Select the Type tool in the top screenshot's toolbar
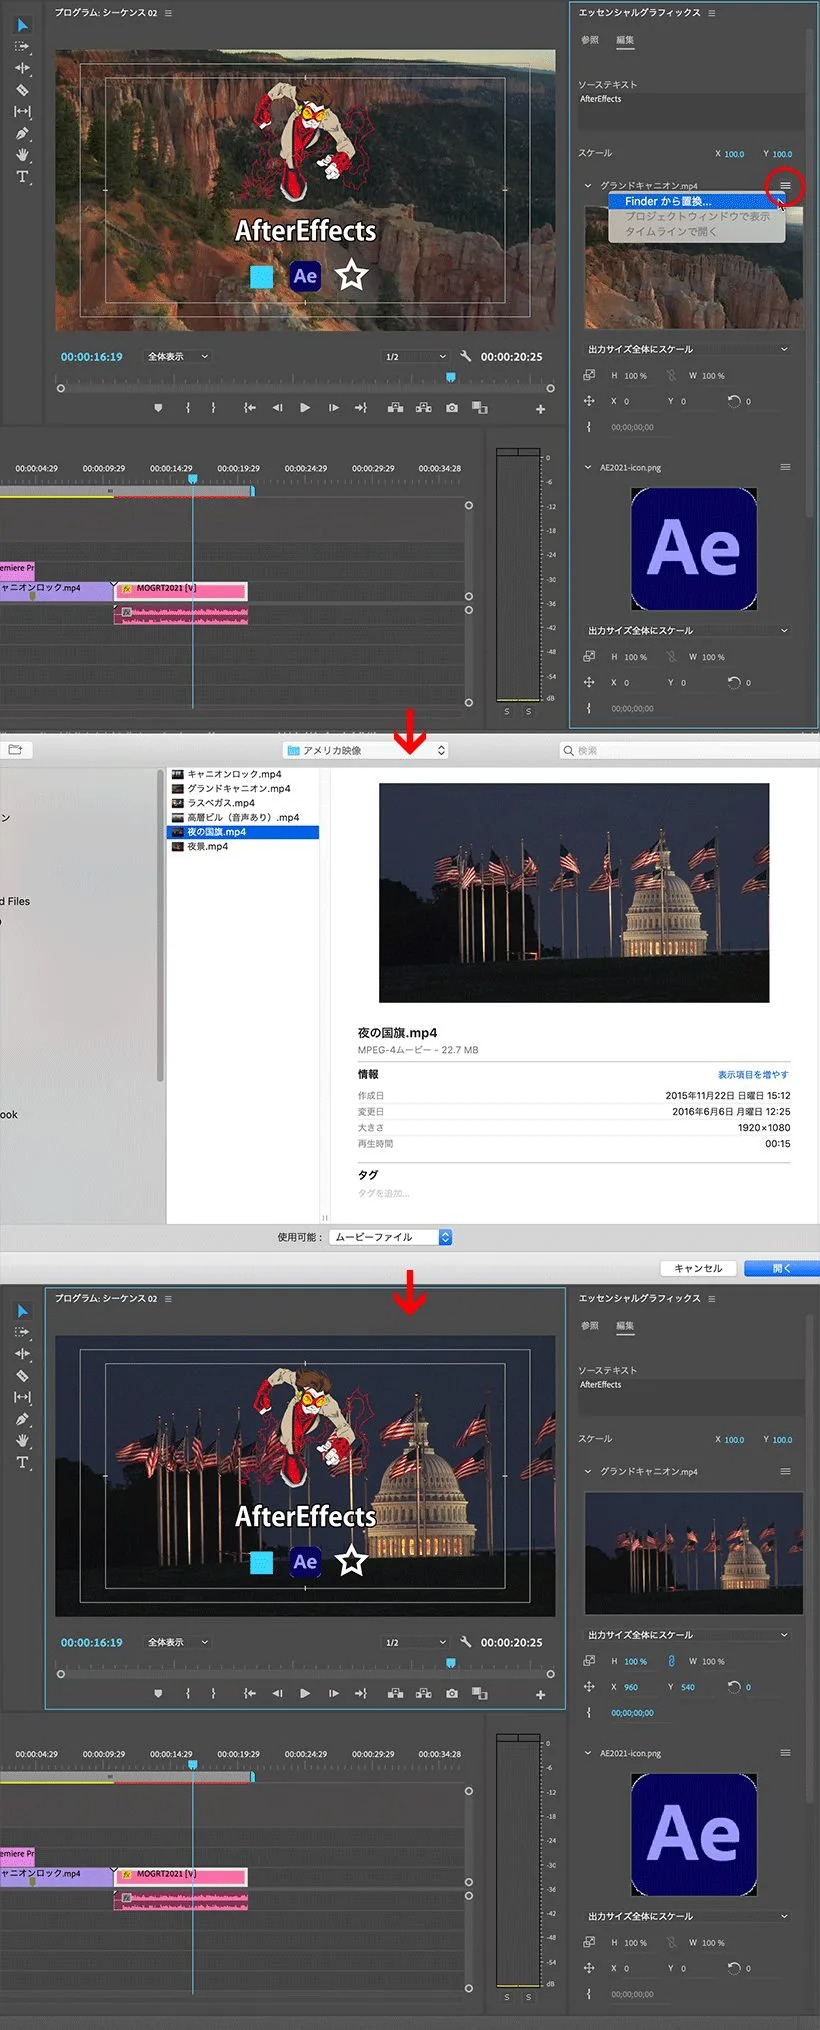Viewport: 820px width, 2030px height. click(x=22, y=177)
